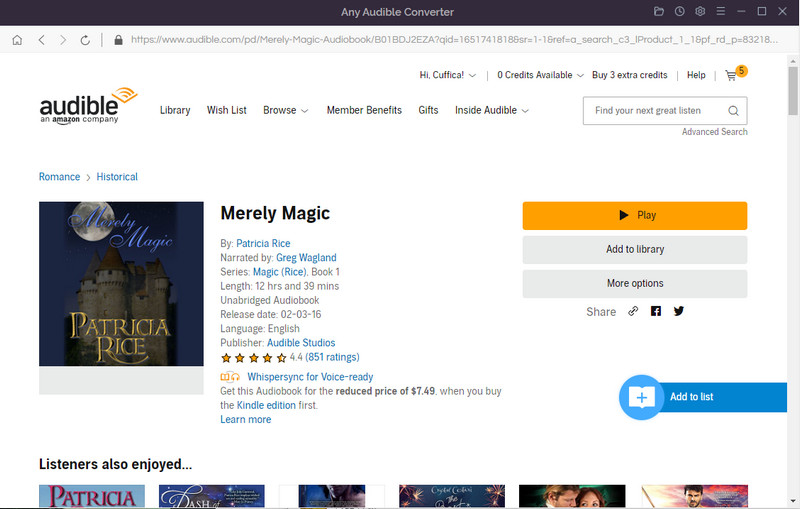Click More options button
This screenshot has width=800, height=509.
click(635, 284)
